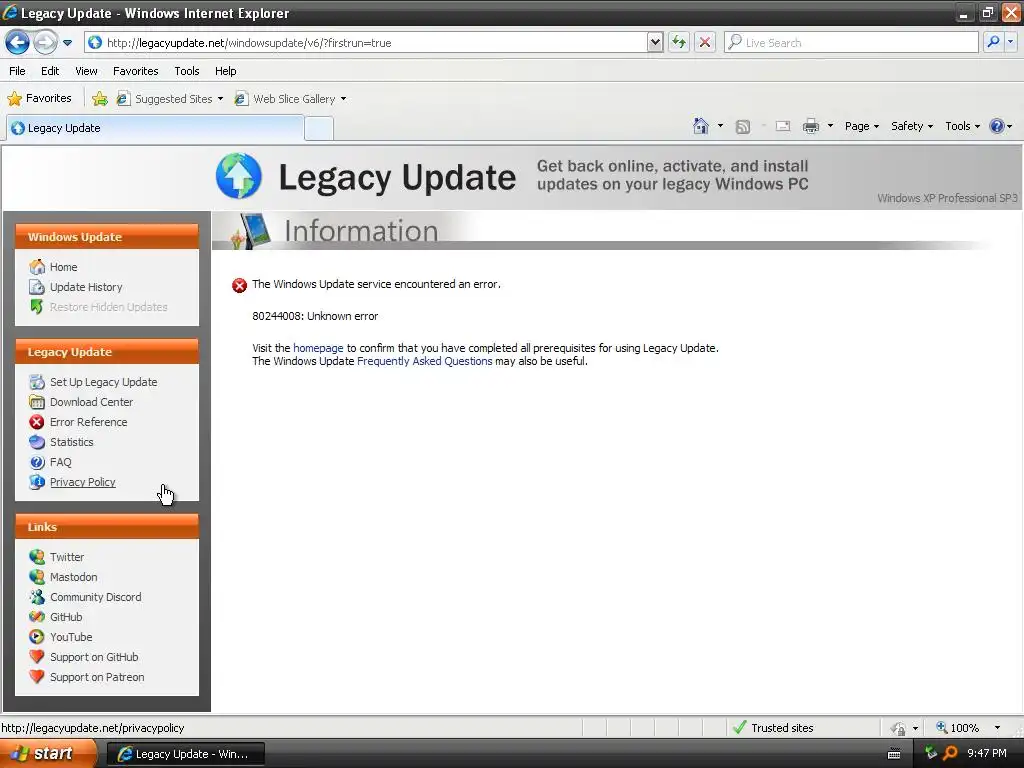Screen dimensions: 1024x768
Task: Open the Page command bar menu
Action: tap(861, 126)
